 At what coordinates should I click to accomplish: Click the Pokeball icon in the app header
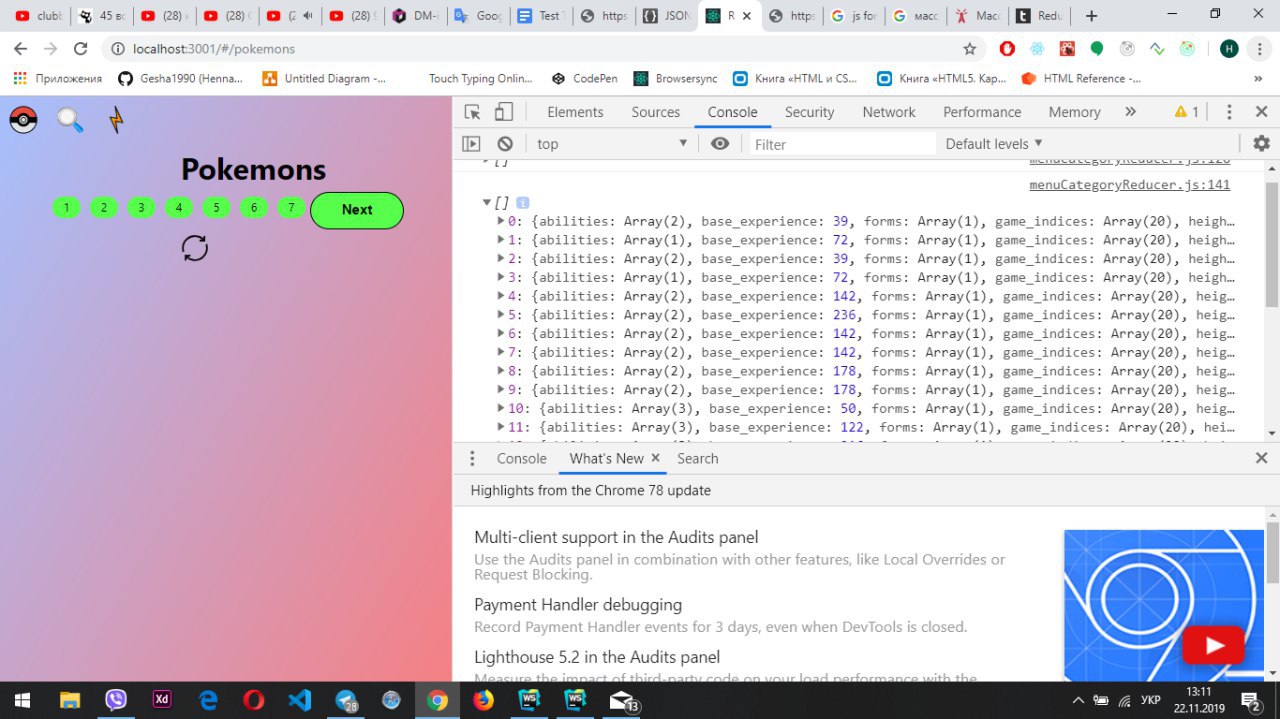point(23,120)
